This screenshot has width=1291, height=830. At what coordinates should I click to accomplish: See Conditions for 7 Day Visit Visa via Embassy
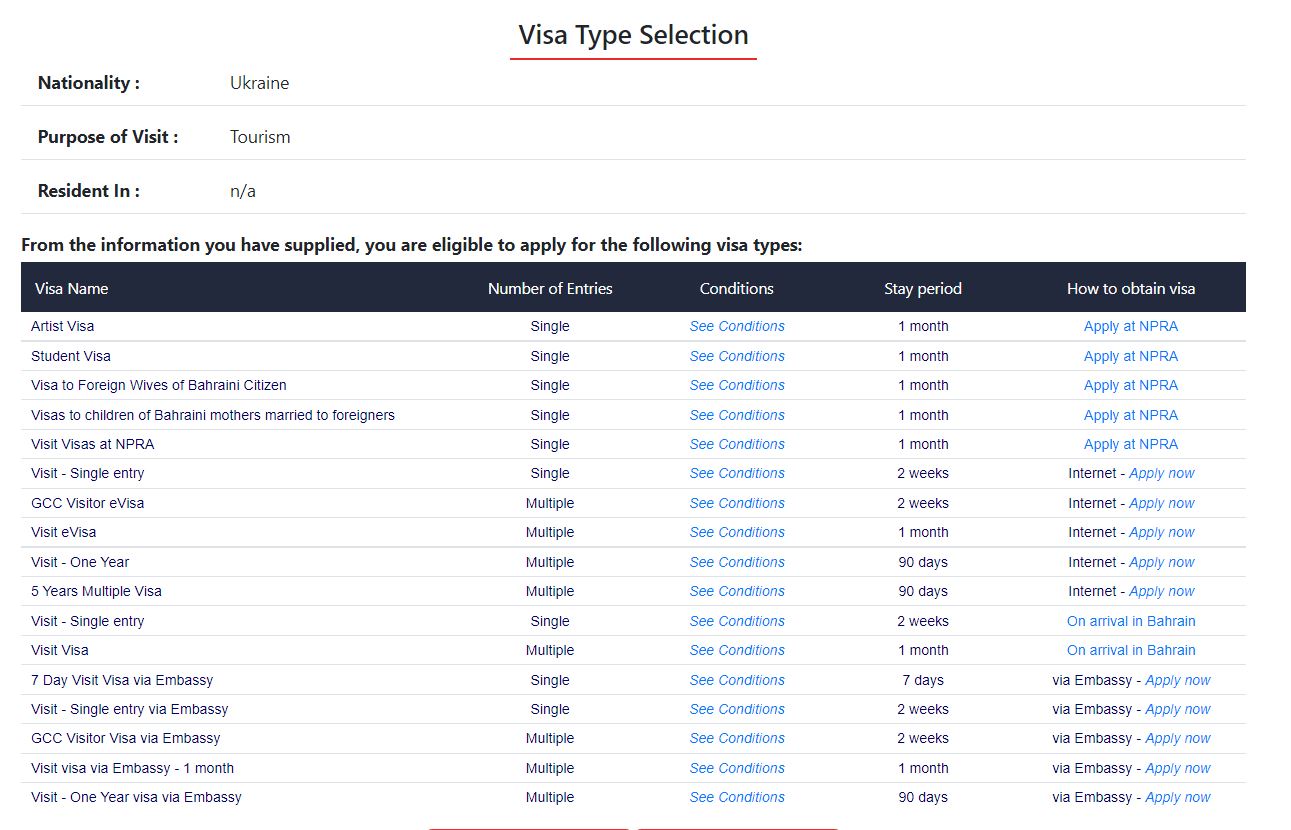click(736, 680)
